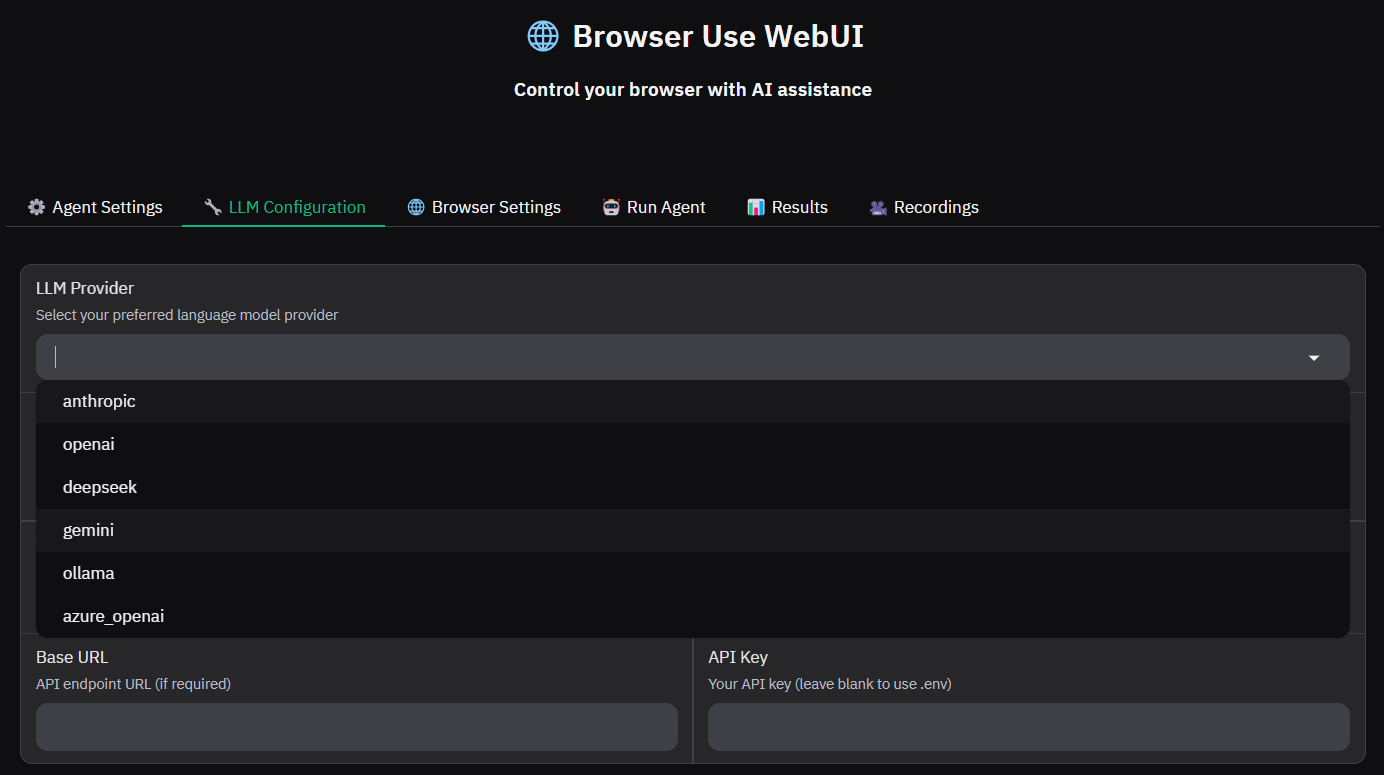Click the Base URL input field

pyautogui.click(x=357, y=727)
